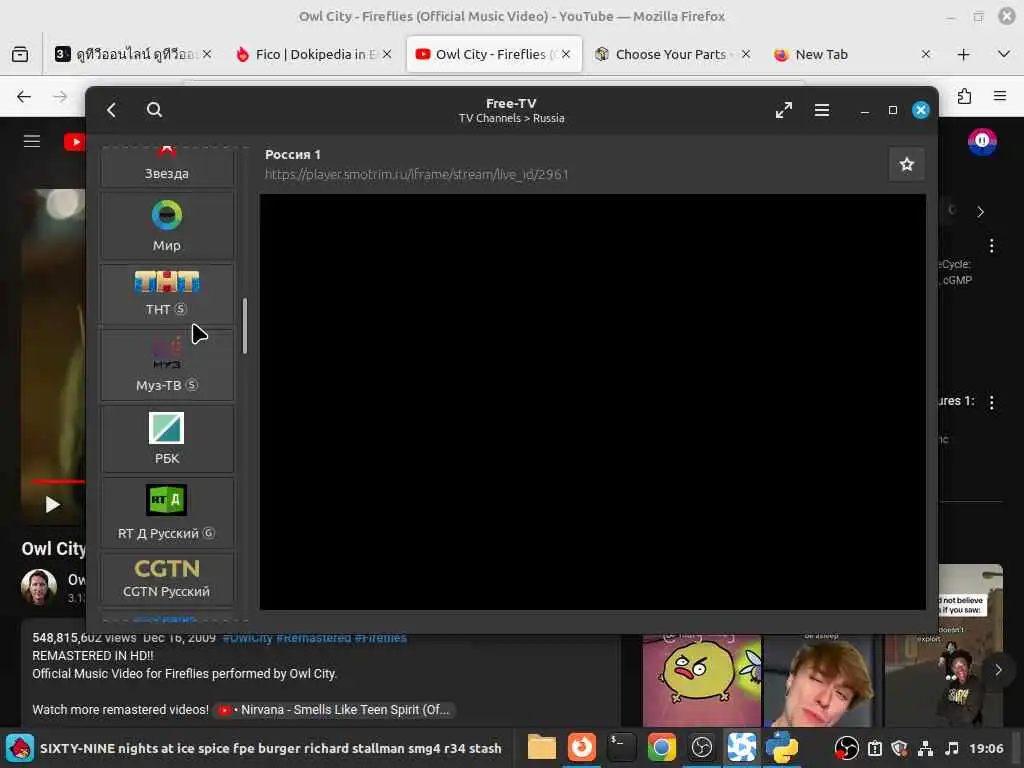The width and height of the screenshot is (1024, 768).
Task: Open the orange swirl taskbar app
Action: tap(581, 748)
